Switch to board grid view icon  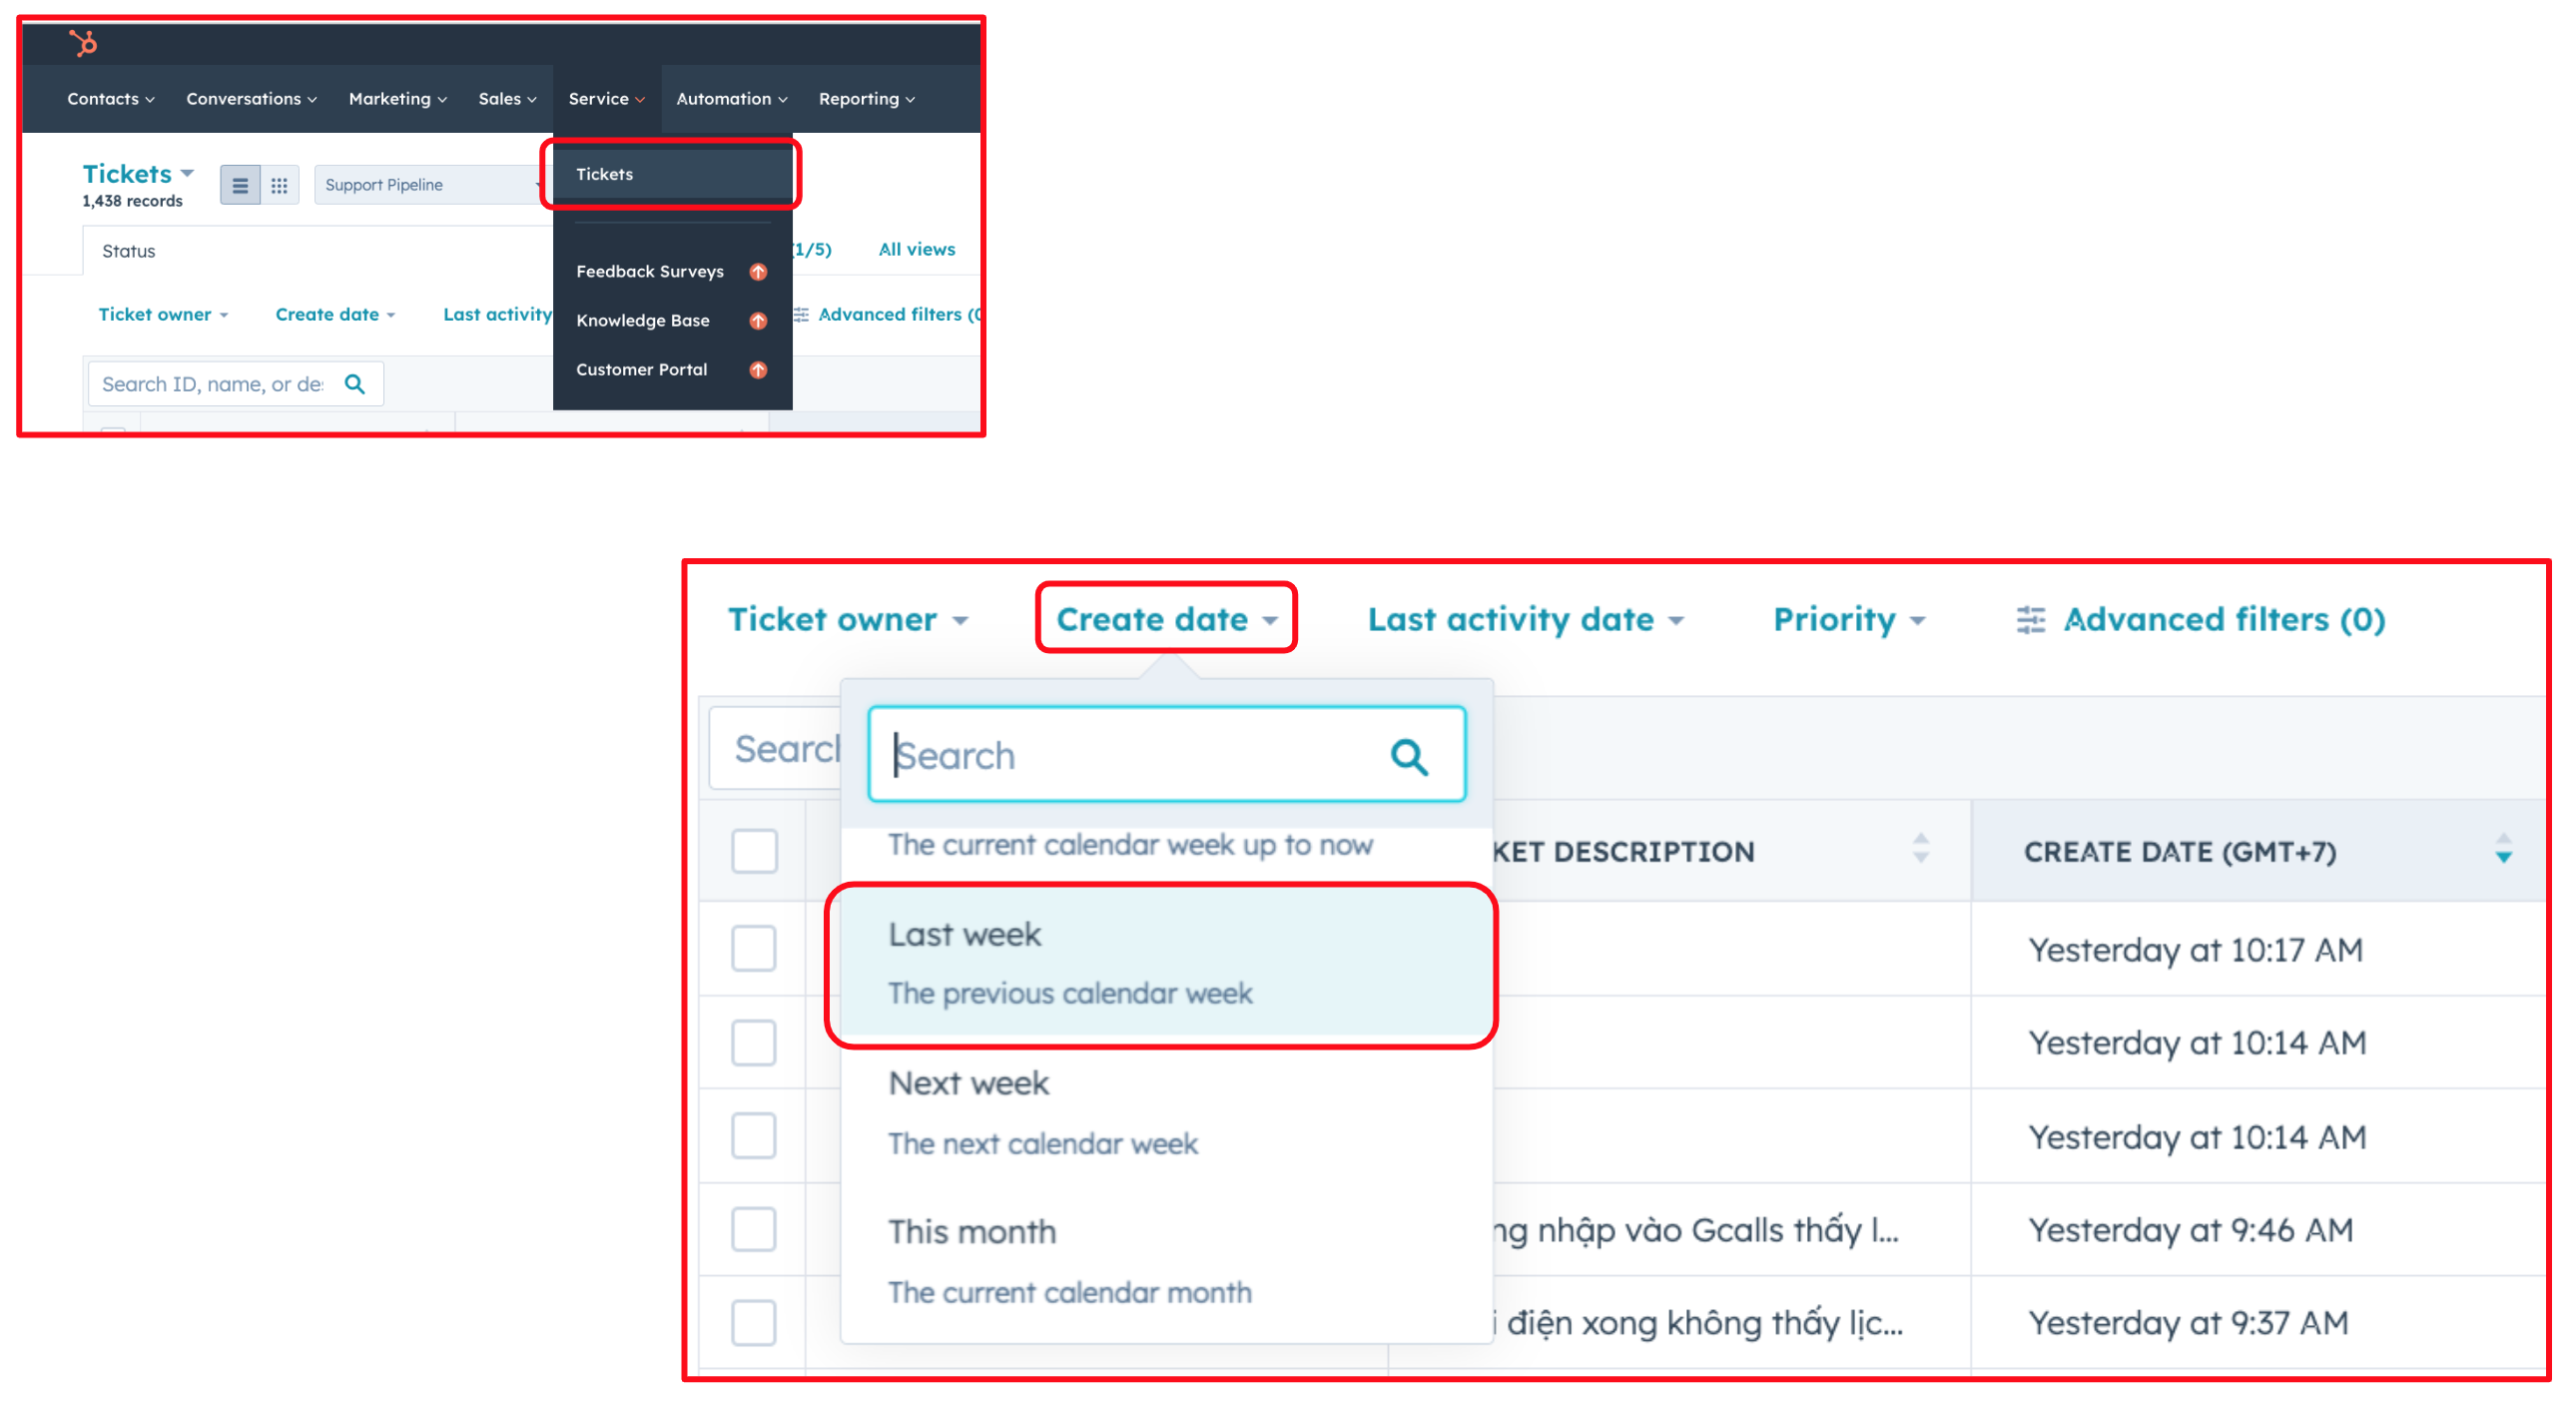pos(279,185)
